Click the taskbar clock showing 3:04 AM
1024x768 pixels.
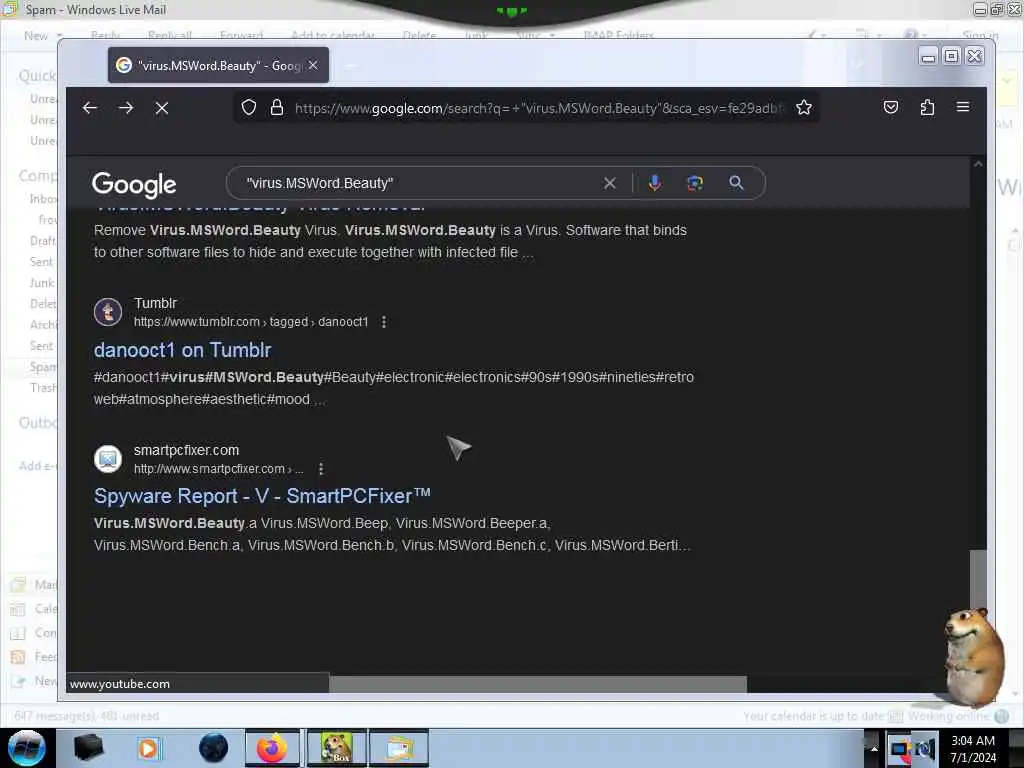click(972, 748)
